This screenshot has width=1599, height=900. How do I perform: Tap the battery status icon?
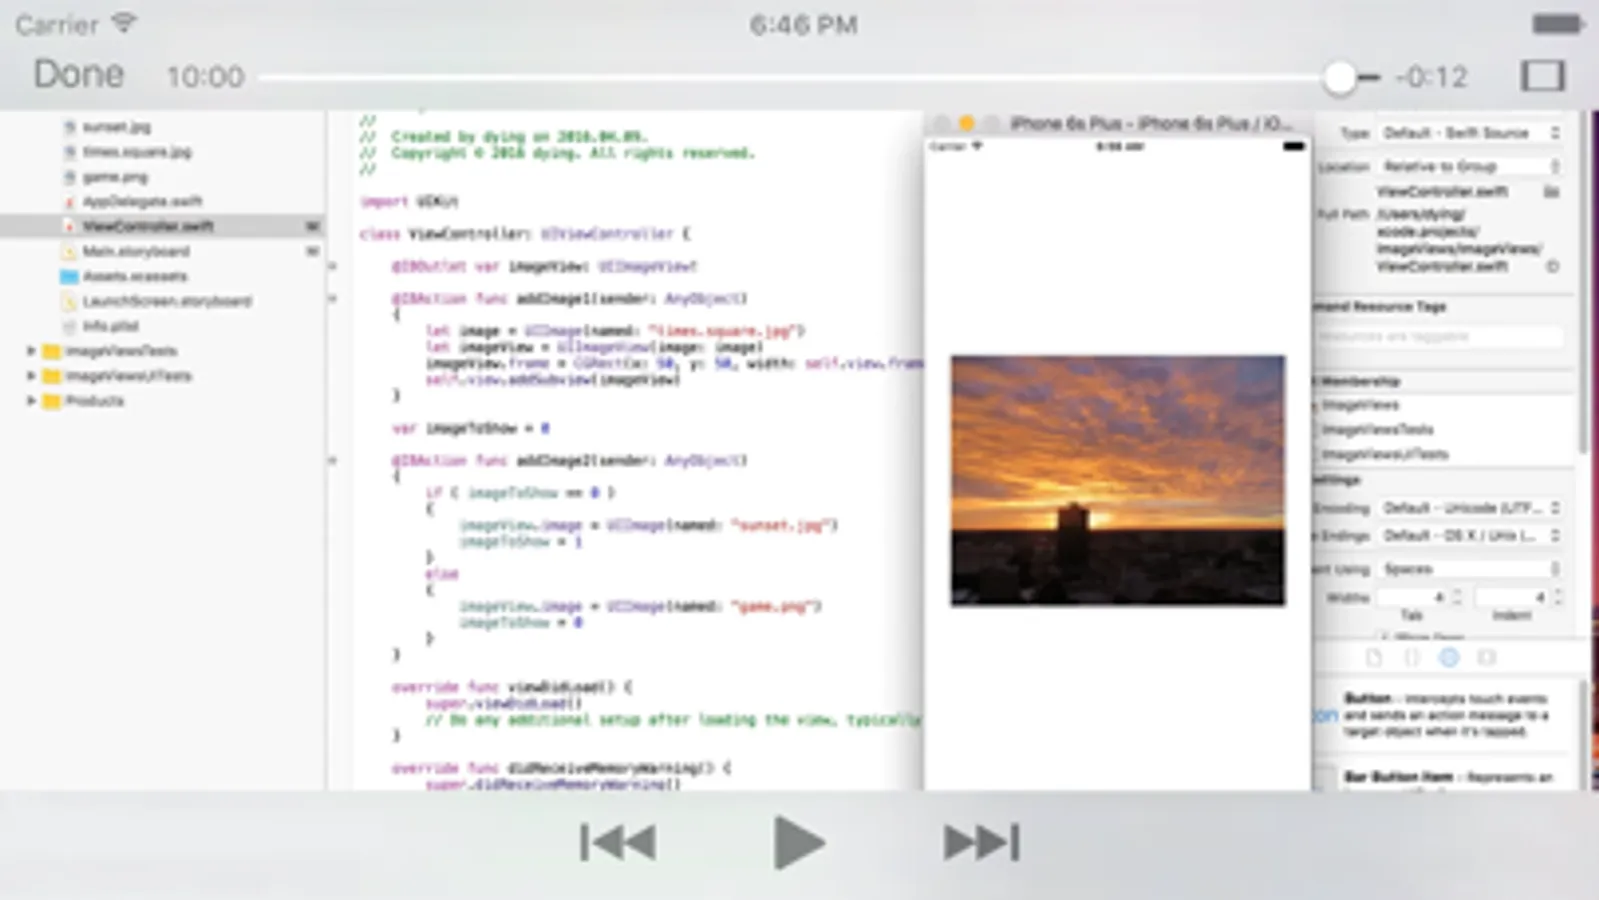tap(1557, 24)
